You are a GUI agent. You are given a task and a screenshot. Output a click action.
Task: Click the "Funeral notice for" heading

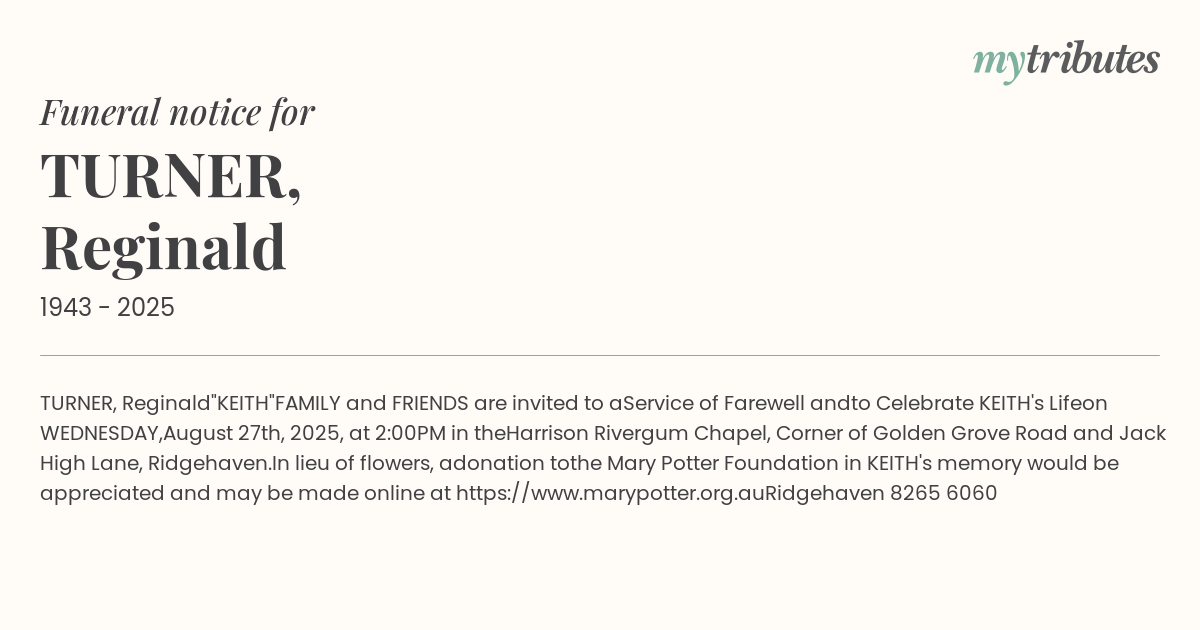pyautogui.click(x=177, y=112)
